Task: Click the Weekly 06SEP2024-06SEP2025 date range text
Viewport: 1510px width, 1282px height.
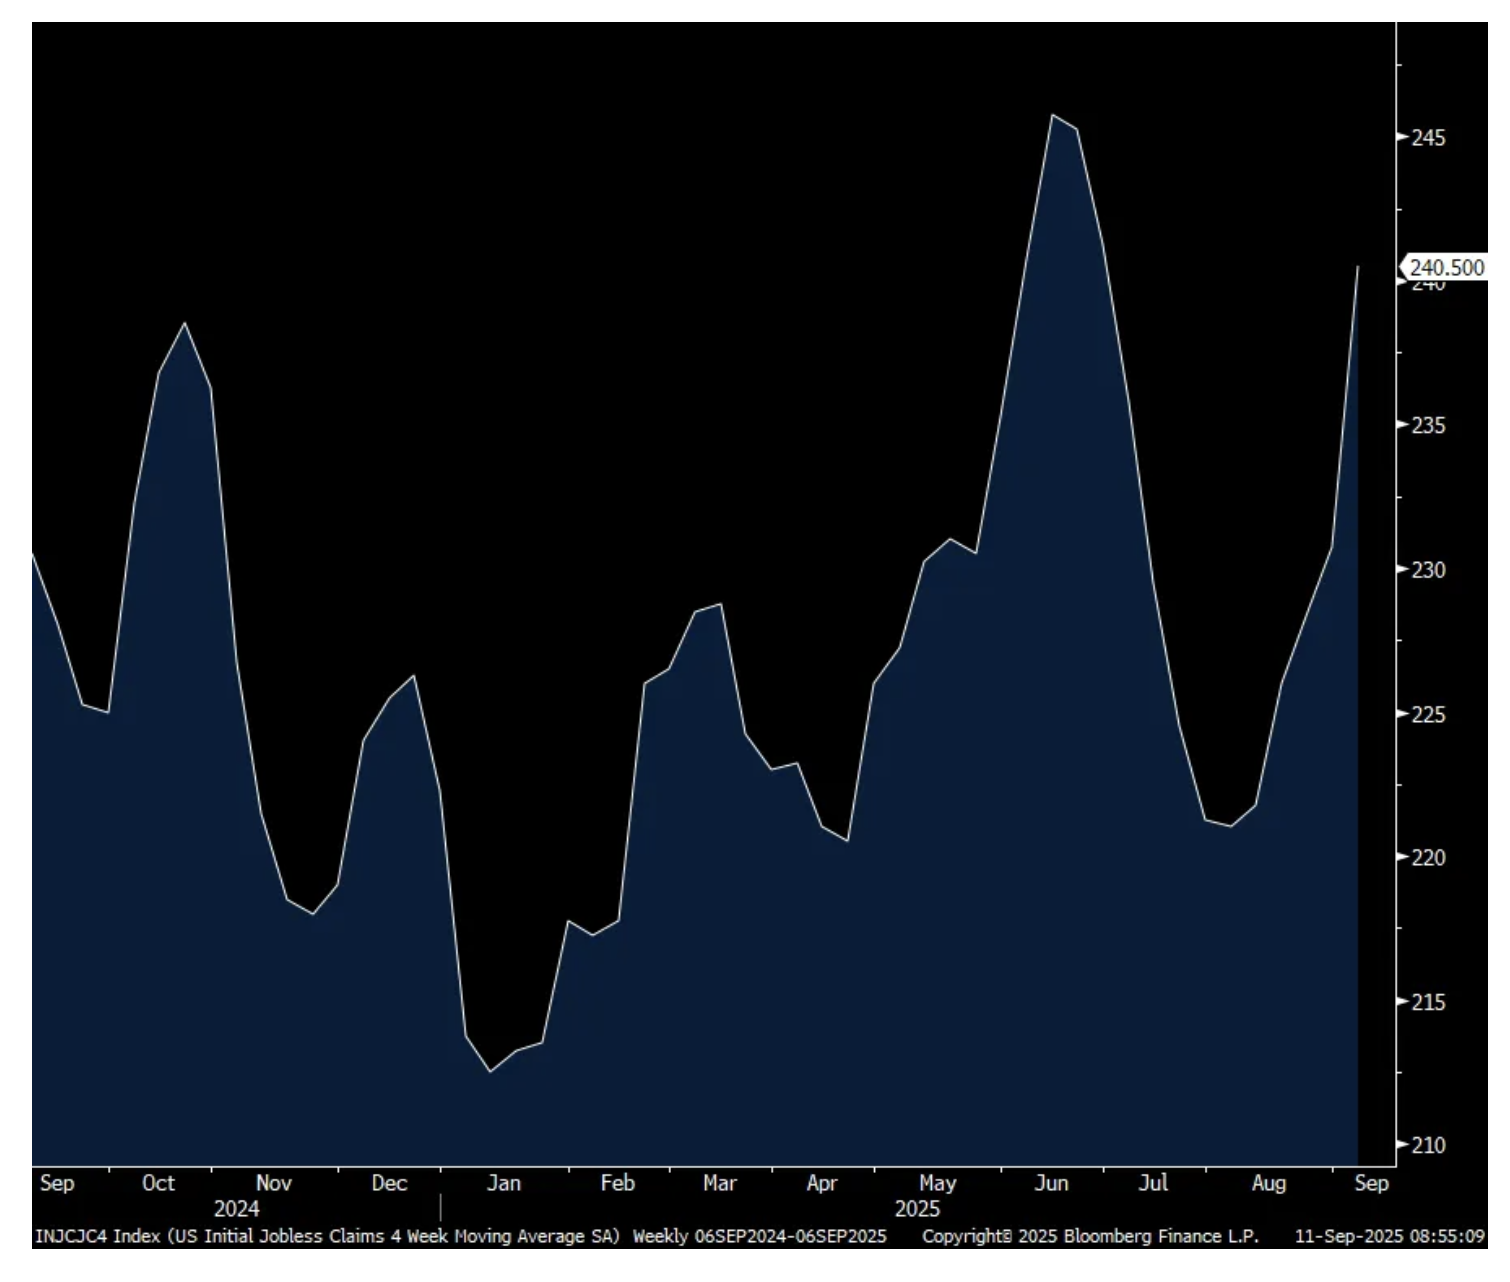Action: click(759, 1236)
